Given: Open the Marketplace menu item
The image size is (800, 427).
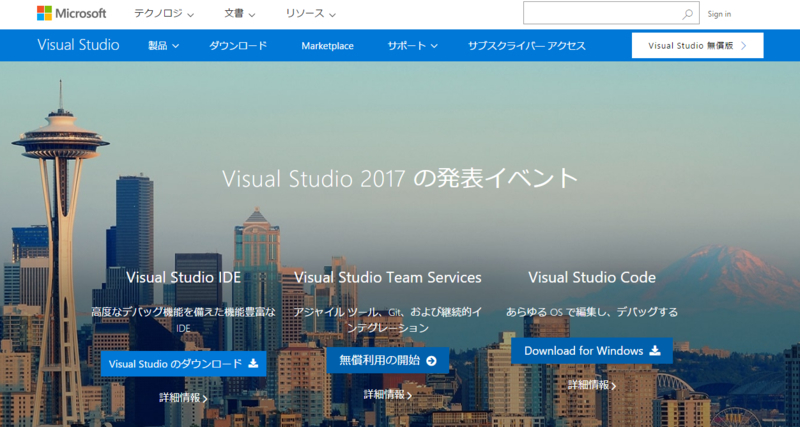Looking at the screenshot, I should tap(328, 46).
